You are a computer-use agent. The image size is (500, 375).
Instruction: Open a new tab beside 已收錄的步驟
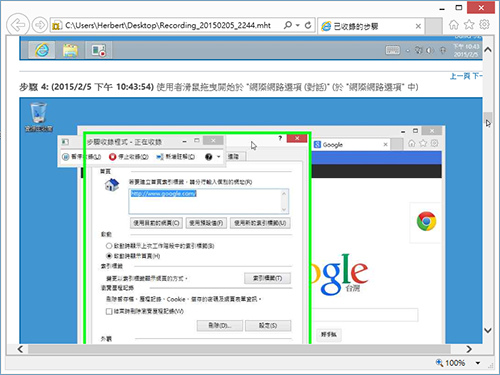tap(434, 26)
